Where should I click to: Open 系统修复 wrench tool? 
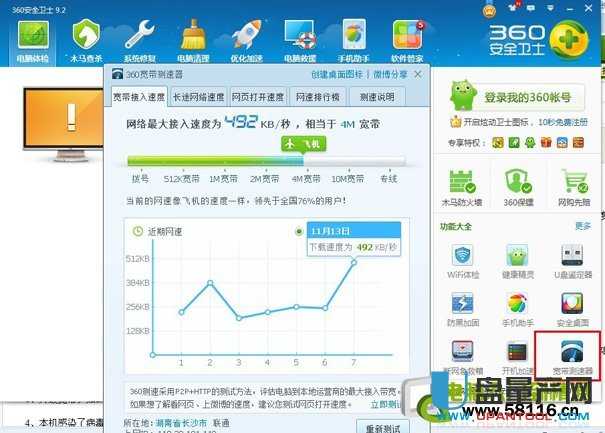[139, 42]
